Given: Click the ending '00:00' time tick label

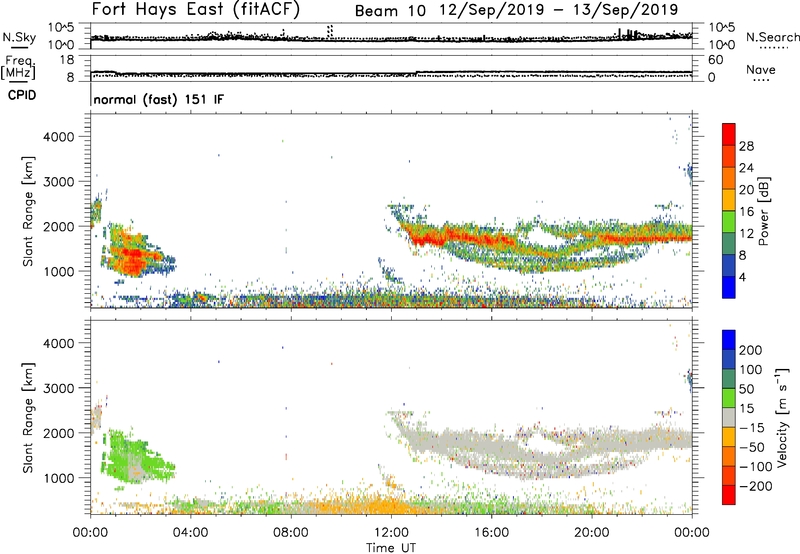Looking at the screenshot, I should coord(691,533).
